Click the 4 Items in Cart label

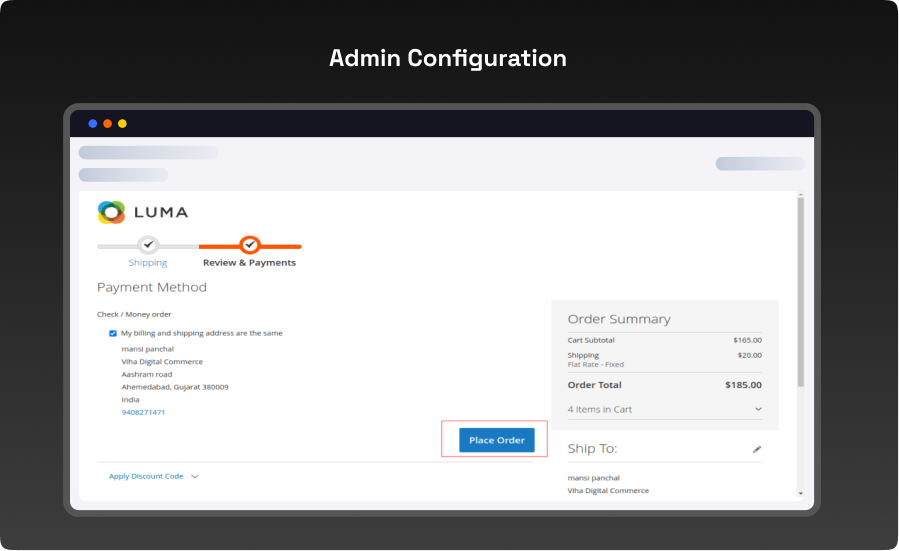(x=600, y=409)
